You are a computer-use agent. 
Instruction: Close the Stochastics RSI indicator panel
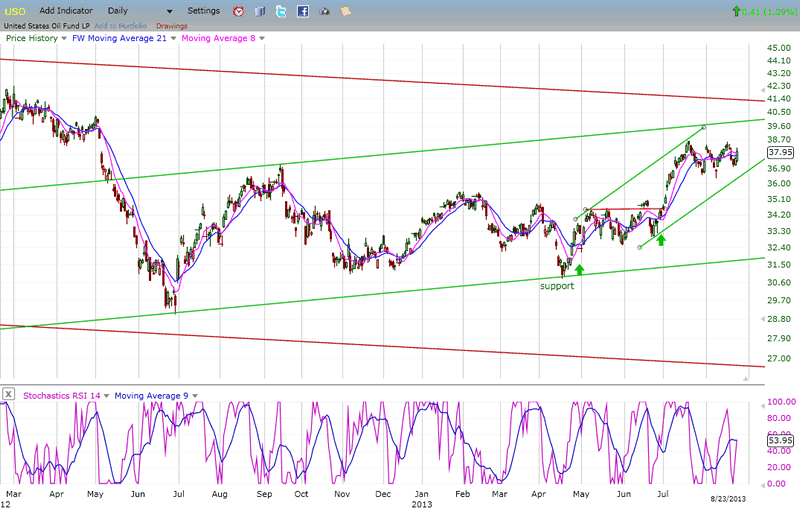(9, 394)
